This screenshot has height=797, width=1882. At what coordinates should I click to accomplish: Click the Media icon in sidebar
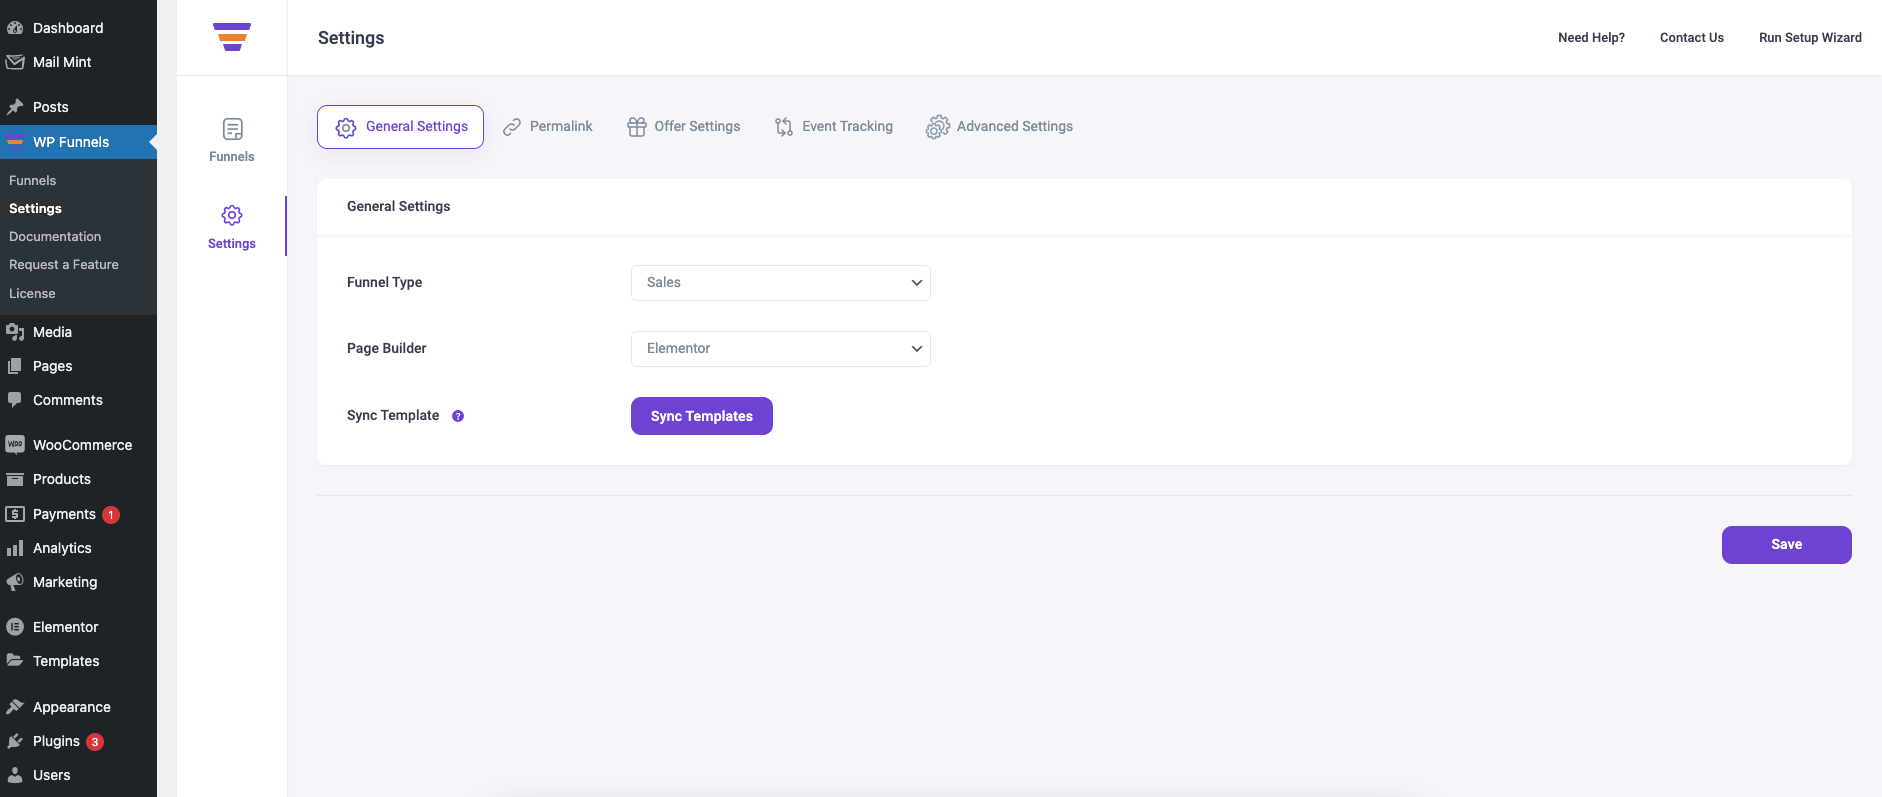pyautogui.click(x=15, y=332)
